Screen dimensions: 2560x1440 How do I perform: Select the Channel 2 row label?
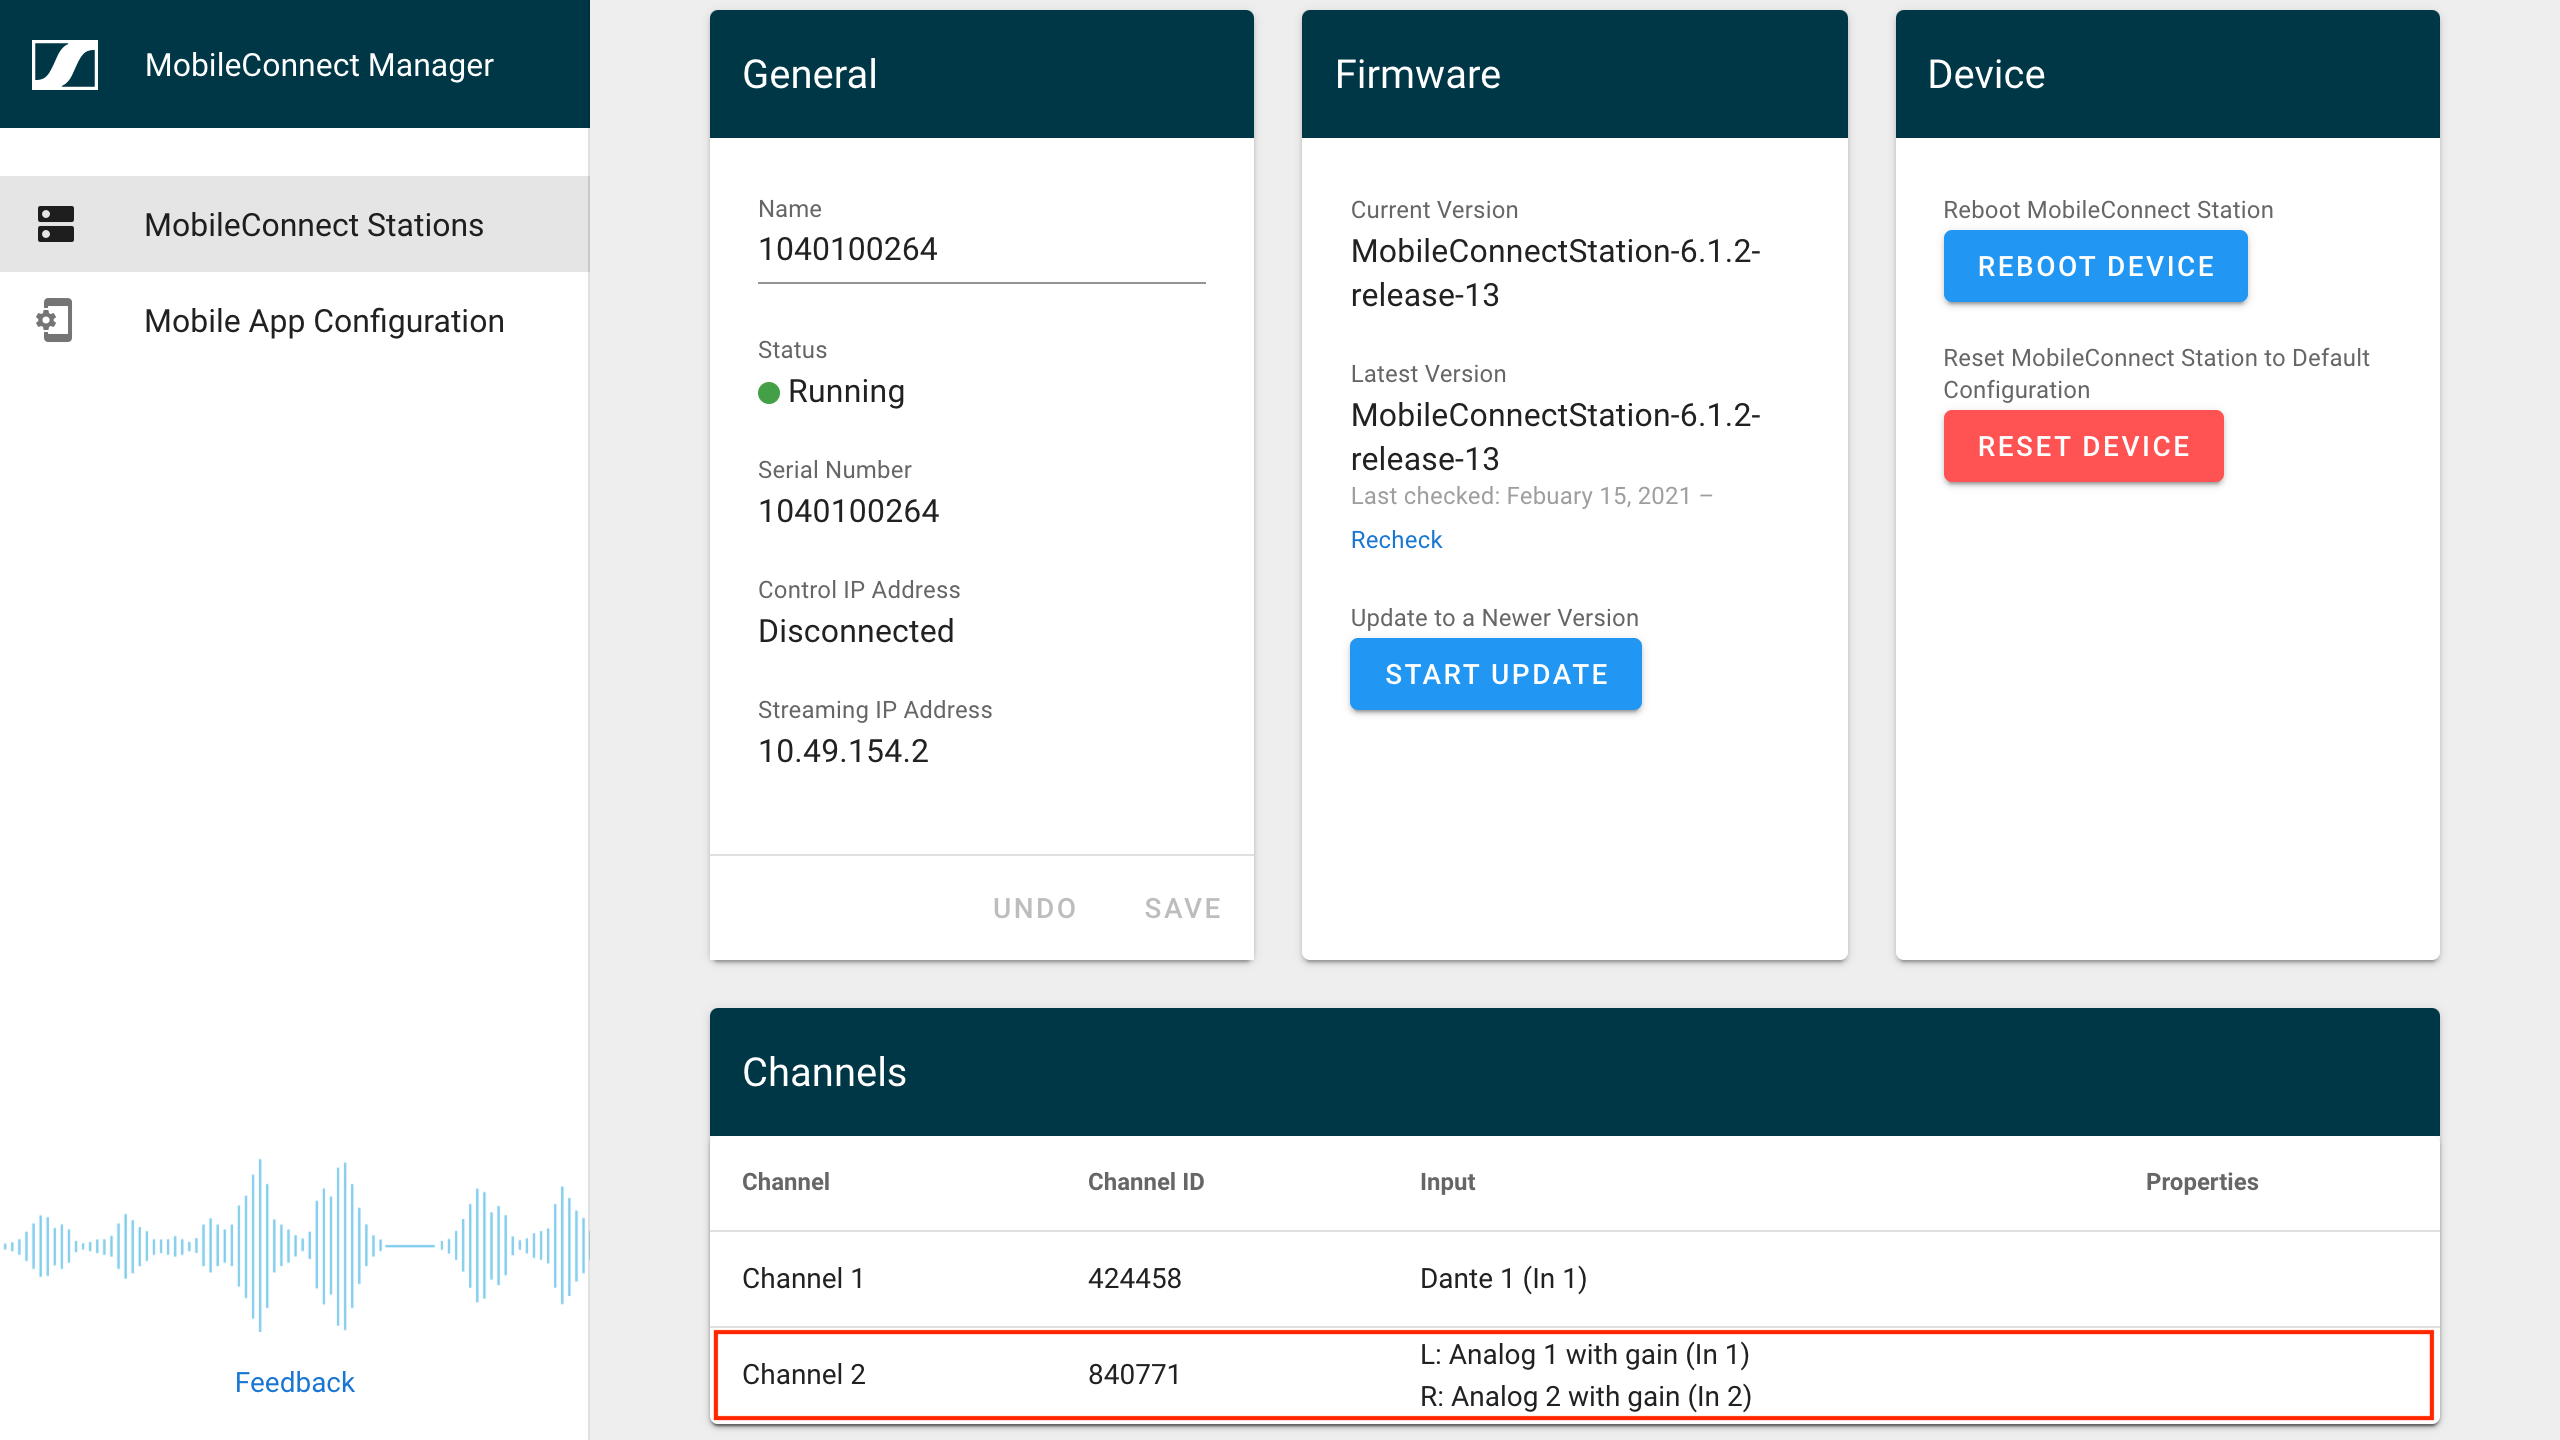click(x=804, y=1374)
